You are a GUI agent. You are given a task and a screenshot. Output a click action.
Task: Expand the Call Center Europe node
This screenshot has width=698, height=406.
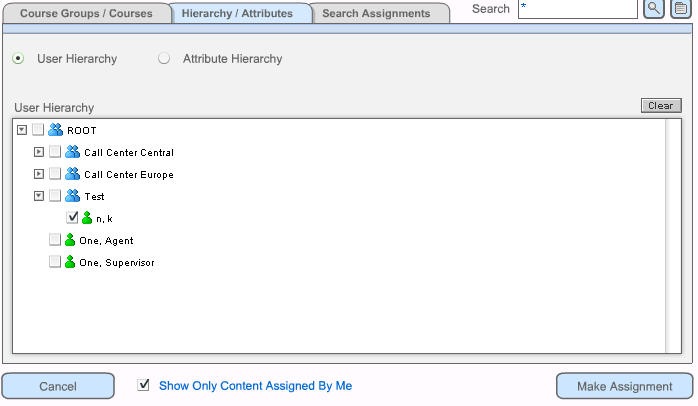tap(39, 174)
